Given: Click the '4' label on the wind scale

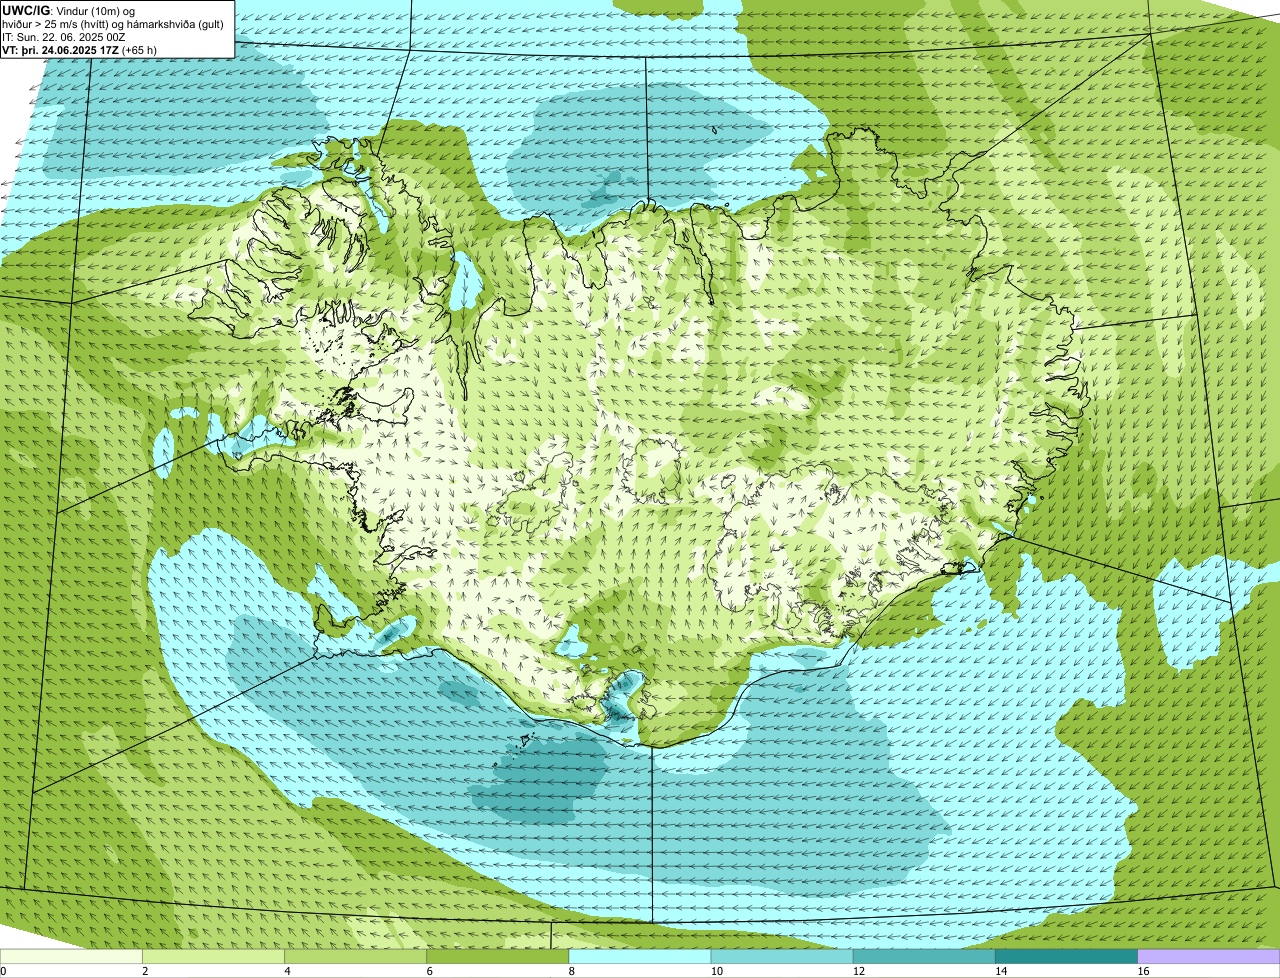Looking at the screenshot, I should pyautogui.click(x=287, y=971).
